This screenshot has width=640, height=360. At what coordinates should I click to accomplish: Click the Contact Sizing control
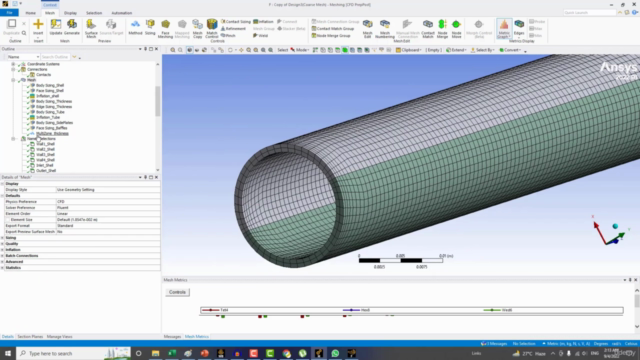coord(236,22)
